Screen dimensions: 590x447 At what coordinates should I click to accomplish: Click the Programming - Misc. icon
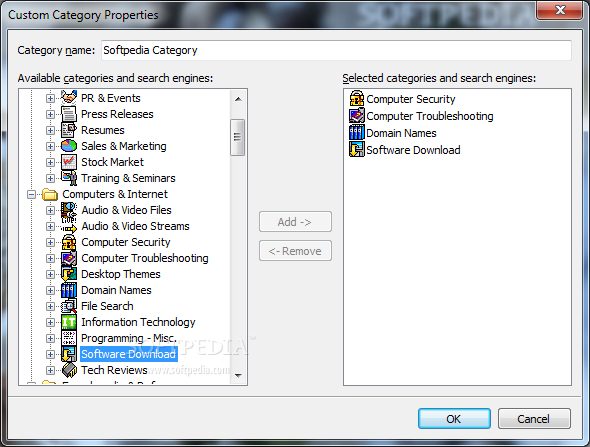pos(69,338)
